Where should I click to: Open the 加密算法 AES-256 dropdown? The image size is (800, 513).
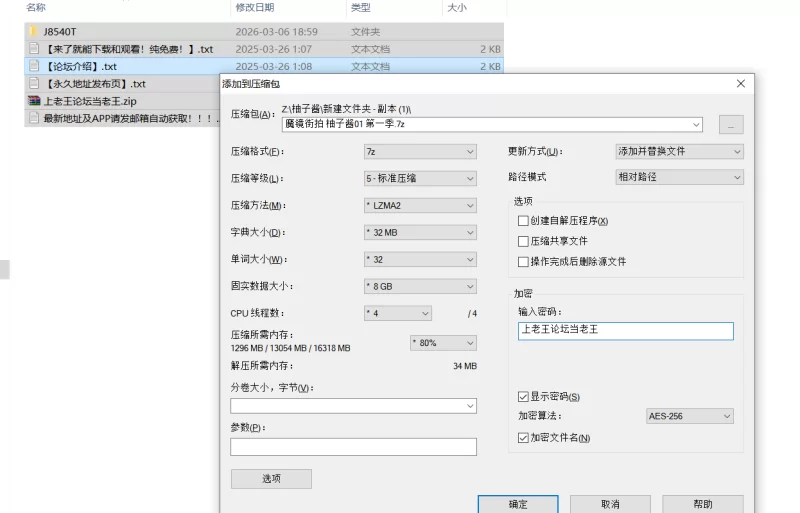pyautogui.click(x=690, y=416)
